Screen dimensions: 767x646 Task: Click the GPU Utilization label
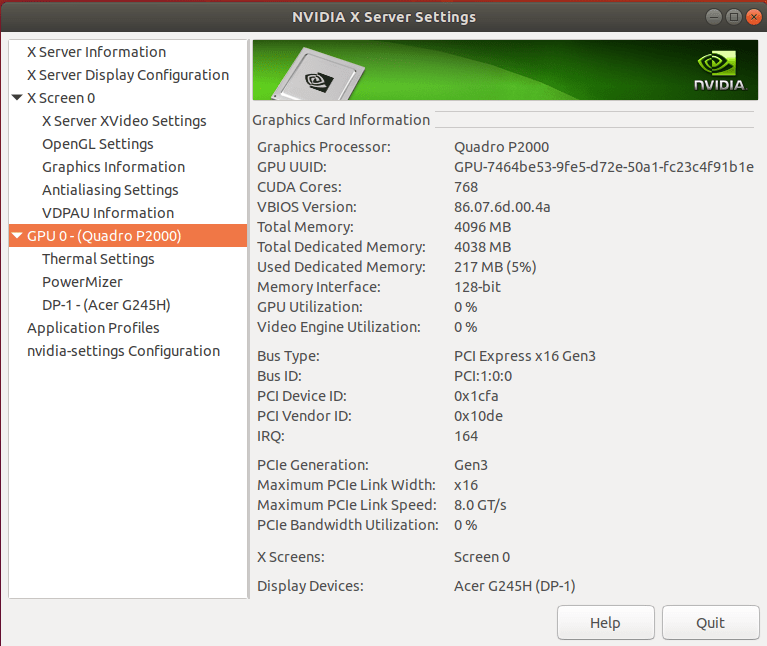tap(310, 307)
